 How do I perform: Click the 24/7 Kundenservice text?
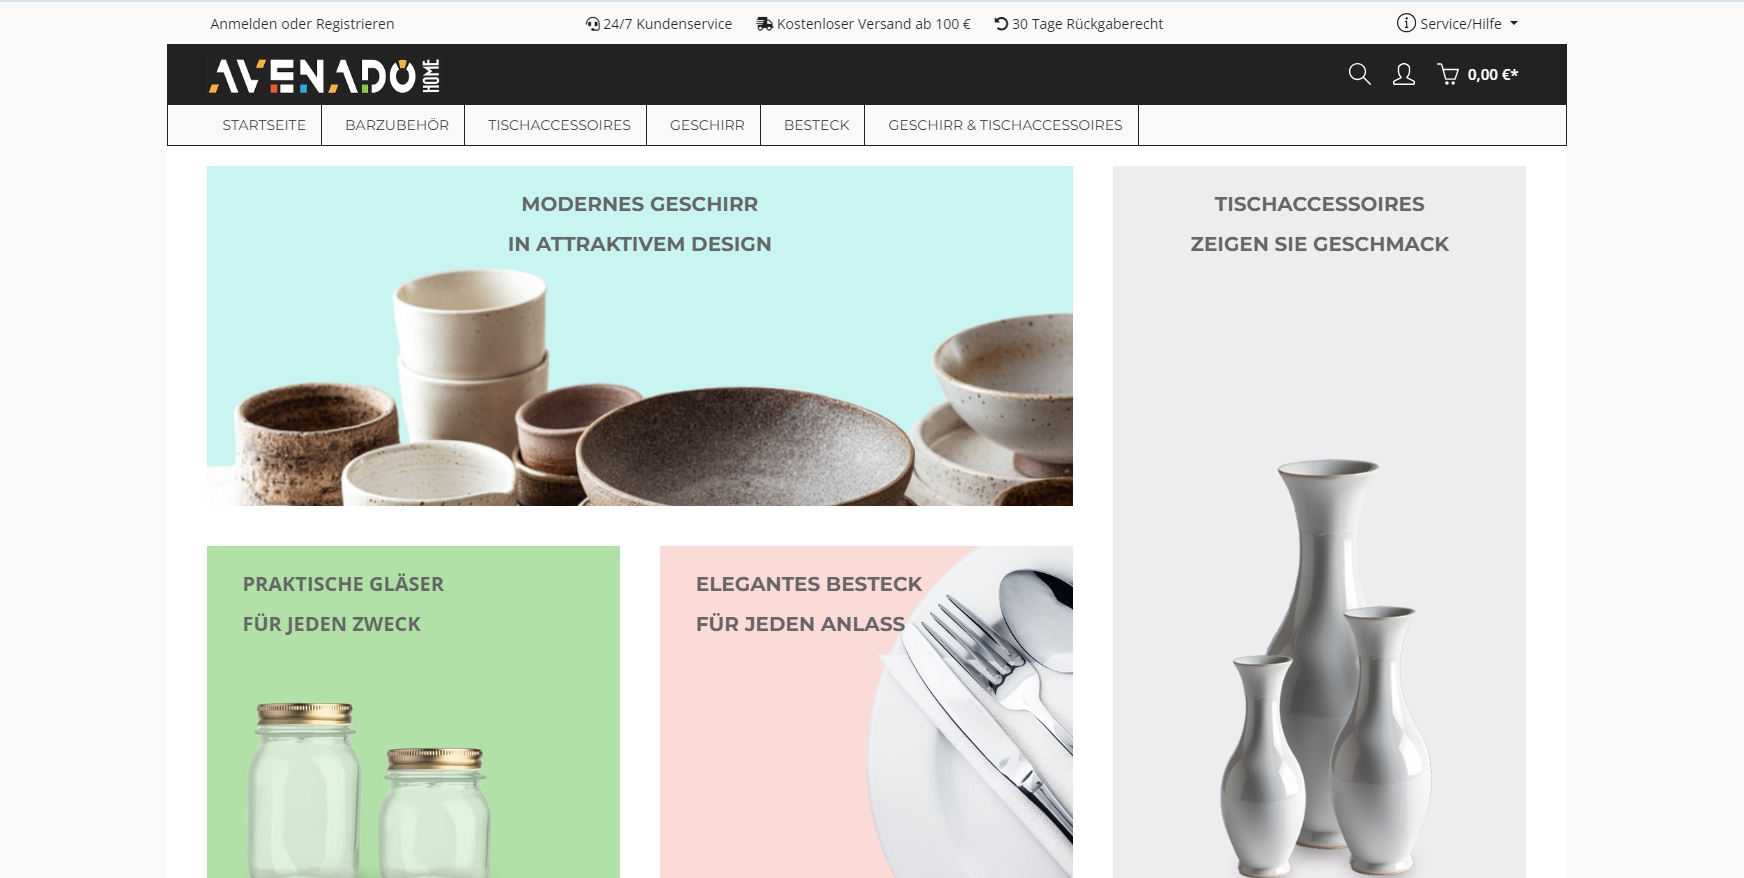click(667, 24)
